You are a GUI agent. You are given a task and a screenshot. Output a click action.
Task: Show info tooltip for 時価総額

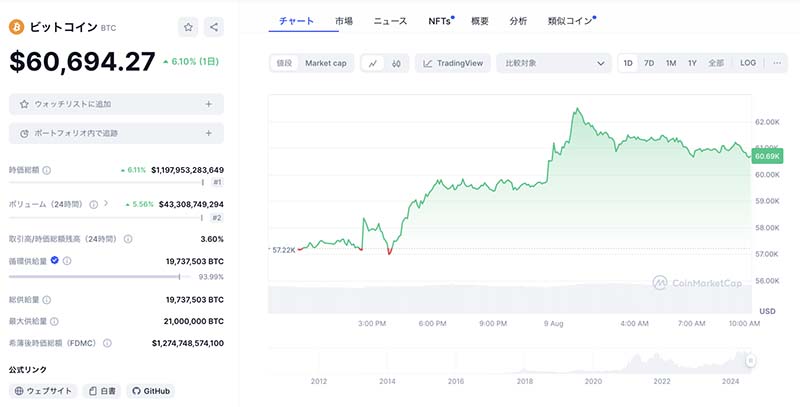tap(46, 170)
